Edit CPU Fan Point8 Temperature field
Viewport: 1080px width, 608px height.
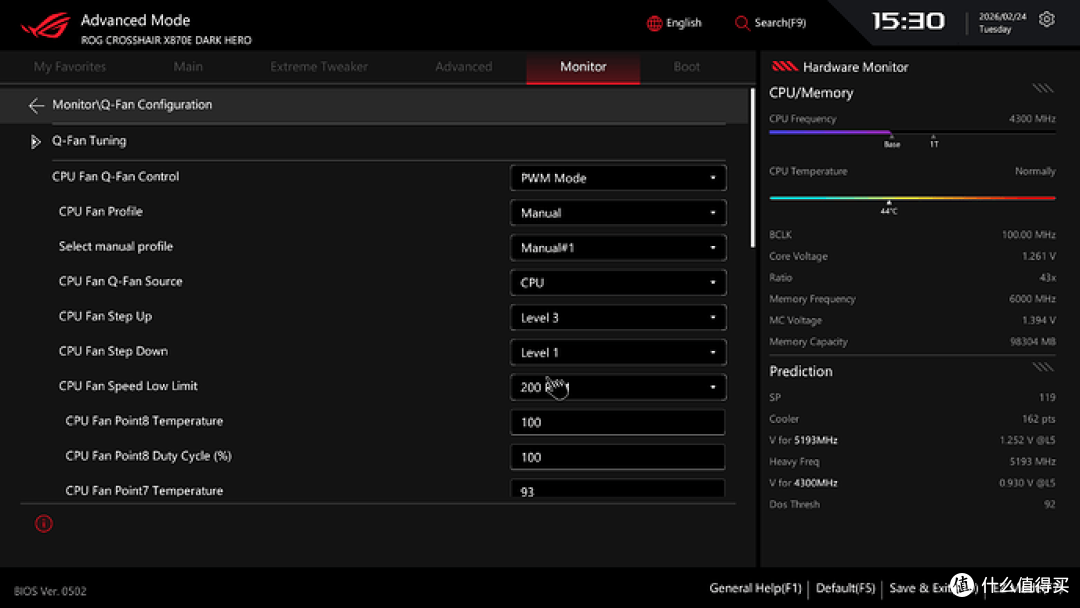tap(618, 422)
